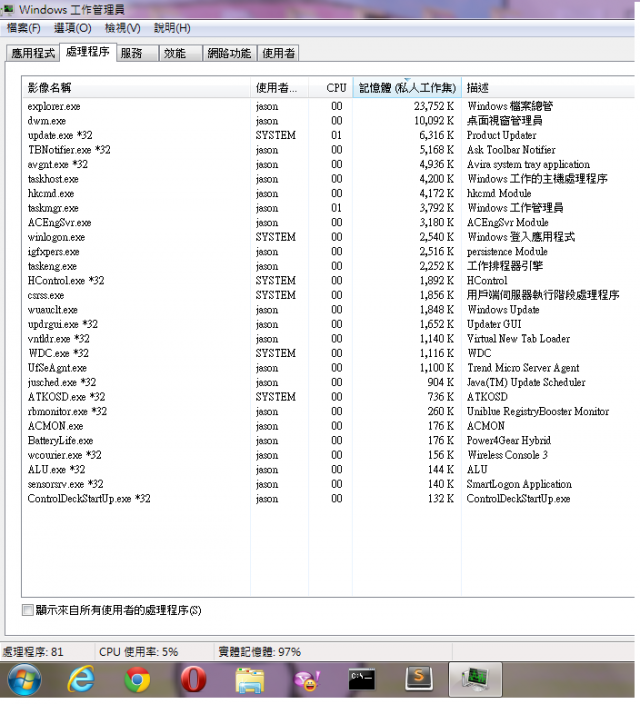Select igfxpers.exe process row
The width and height of the screenshot is (640, 705).
tap(328, 252)
